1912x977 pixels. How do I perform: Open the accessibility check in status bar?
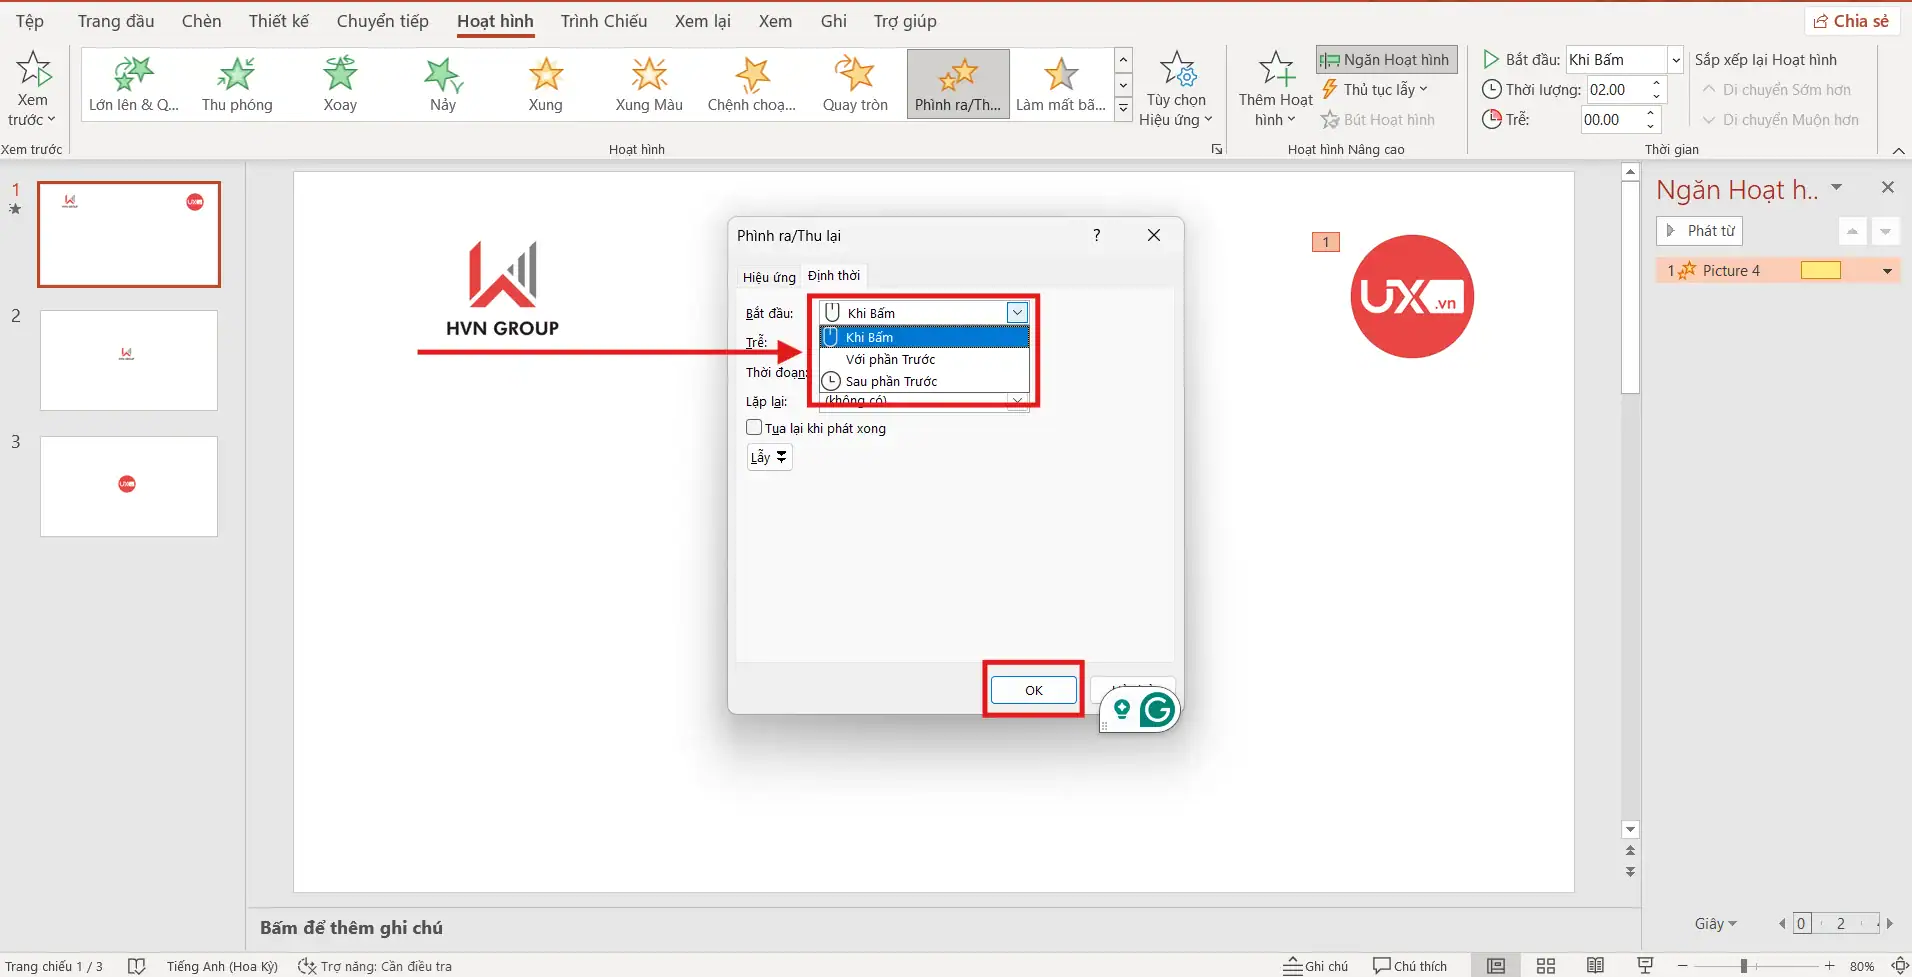coord(375,966)
